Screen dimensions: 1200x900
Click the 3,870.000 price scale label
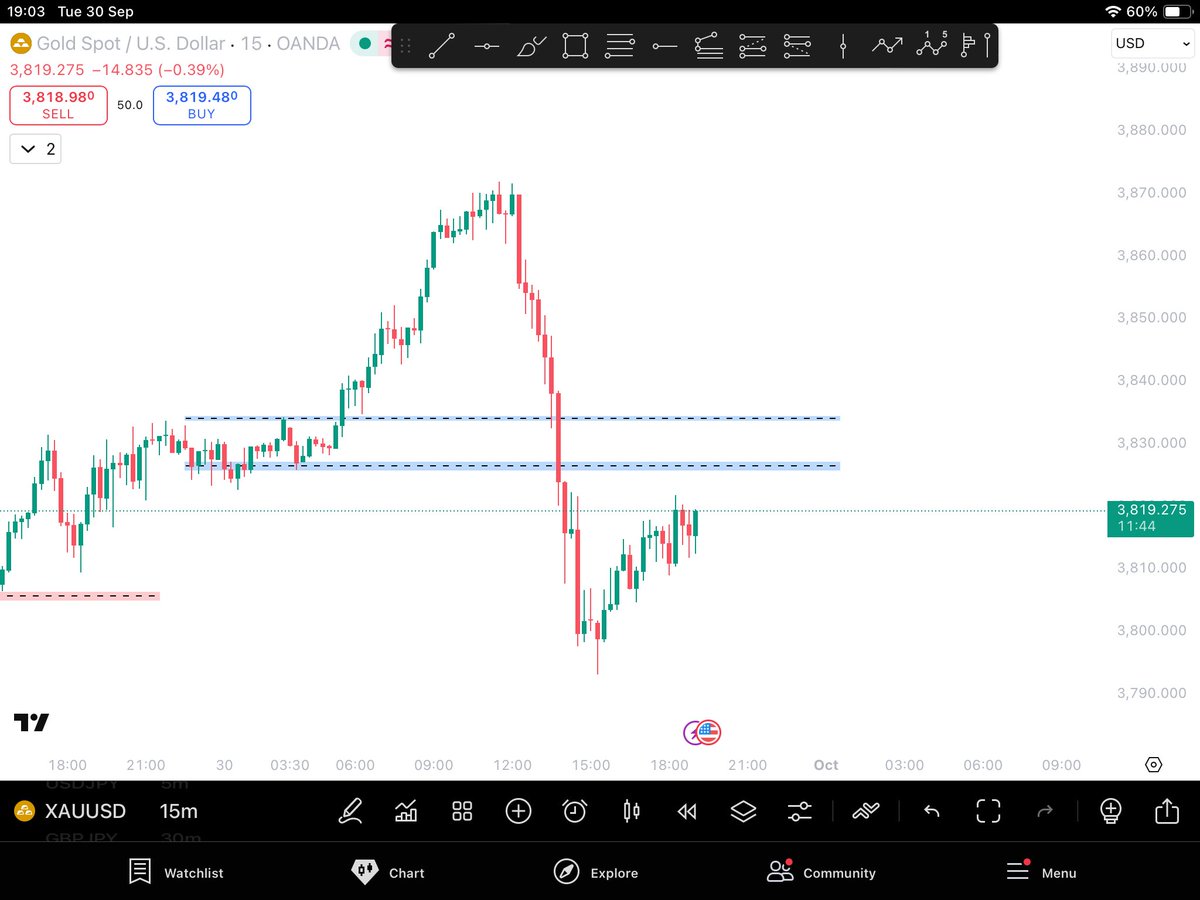(x=1151, y=193)
